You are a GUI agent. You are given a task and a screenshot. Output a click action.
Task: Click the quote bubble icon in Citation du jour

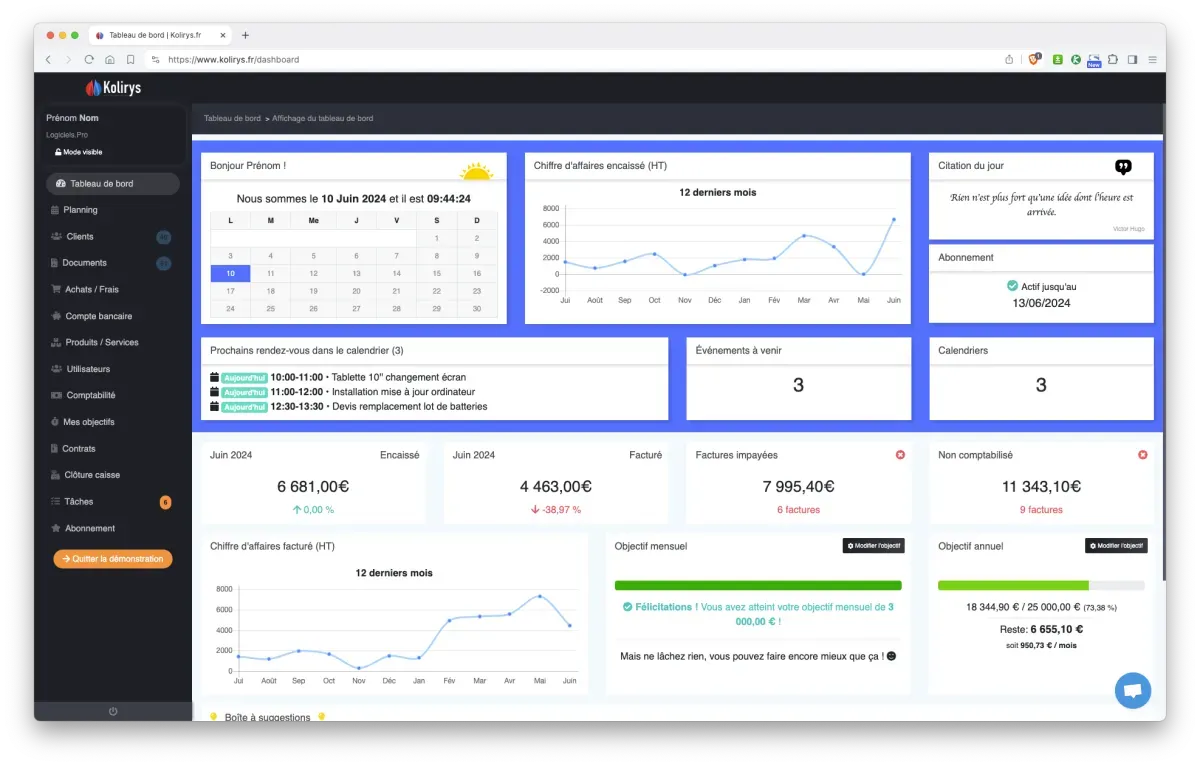tap(1123, 167)
